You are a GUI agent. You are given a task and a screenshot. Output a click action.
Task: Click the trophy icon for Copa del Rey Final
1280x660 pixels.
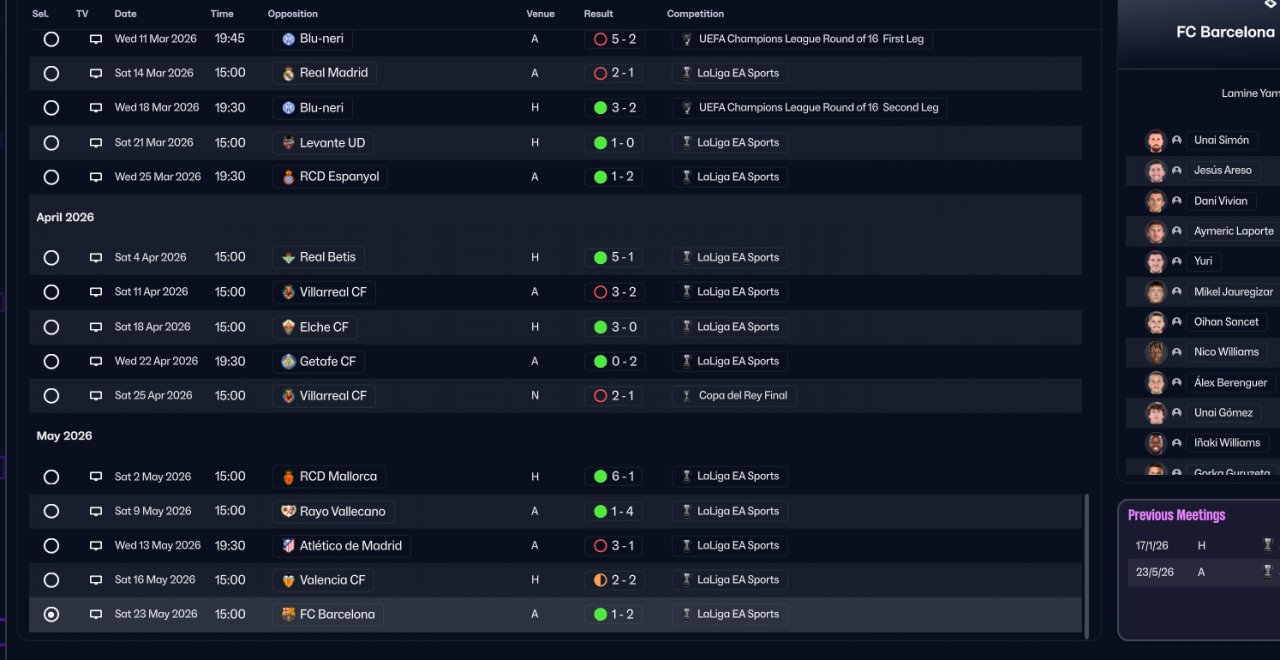(686, 396)
